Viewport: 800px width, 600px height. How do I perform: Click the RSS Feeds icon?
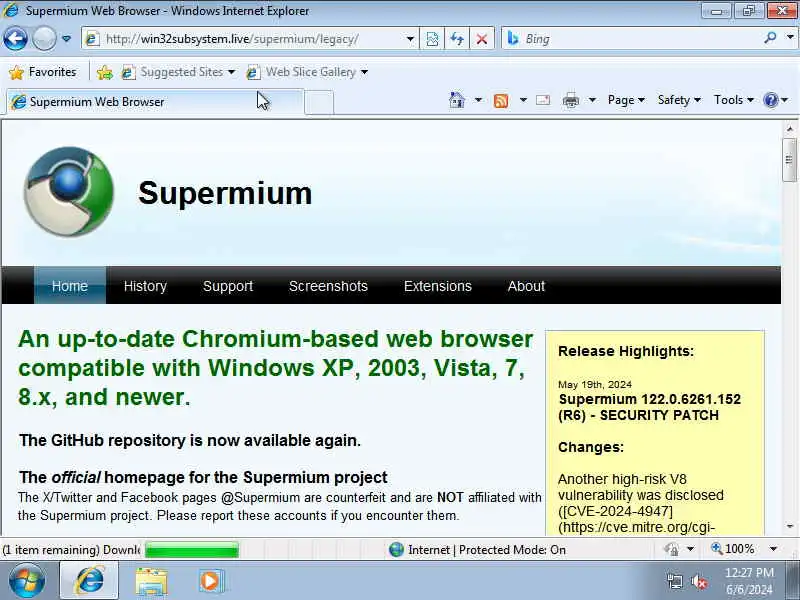pyautogui.click(x=501, y=101)
